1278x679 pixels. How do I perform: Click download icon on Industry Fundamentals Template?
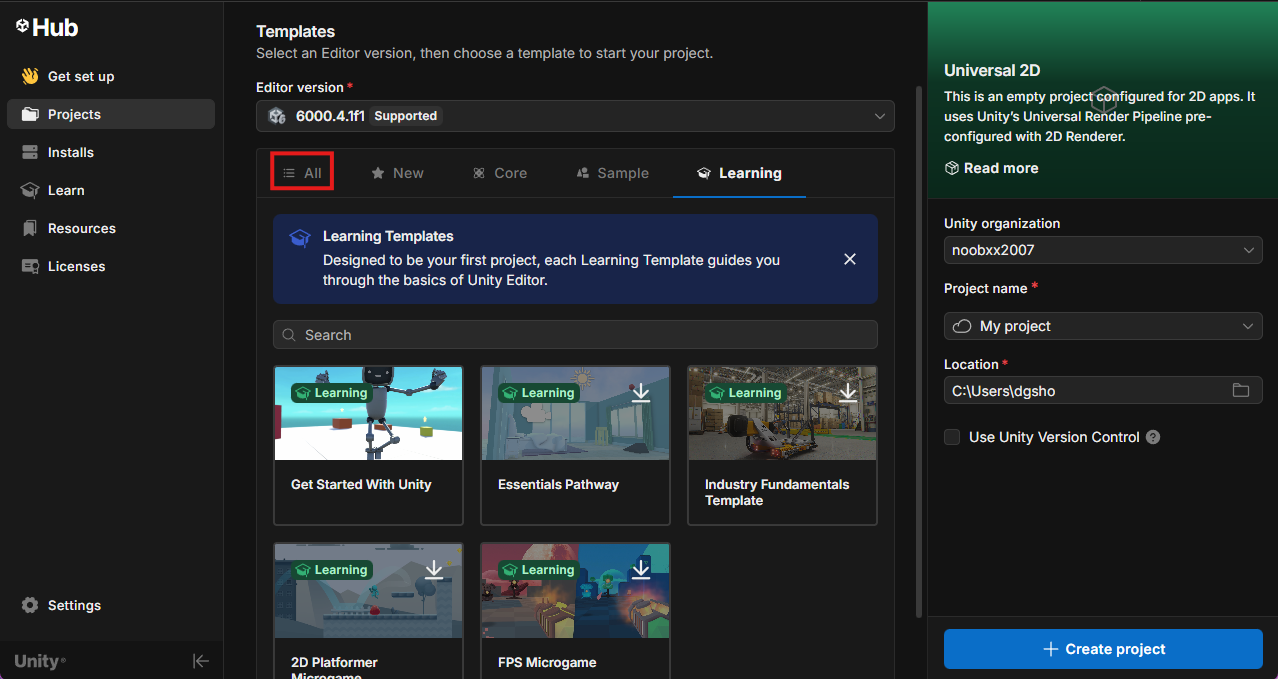tap(848, 393)
